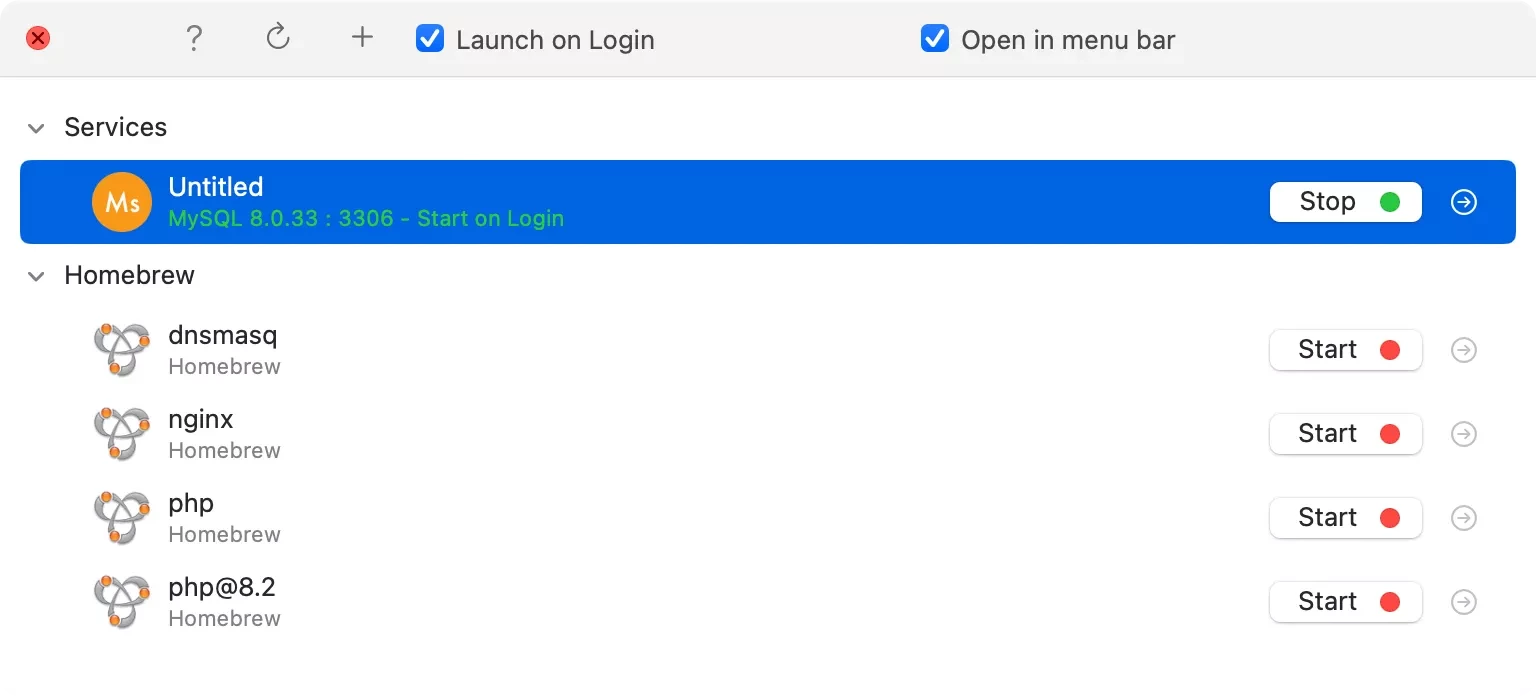The width and height of the screenshot is (1536, 696).
Task: Start the php service
Action: [x=1346, y=518]
